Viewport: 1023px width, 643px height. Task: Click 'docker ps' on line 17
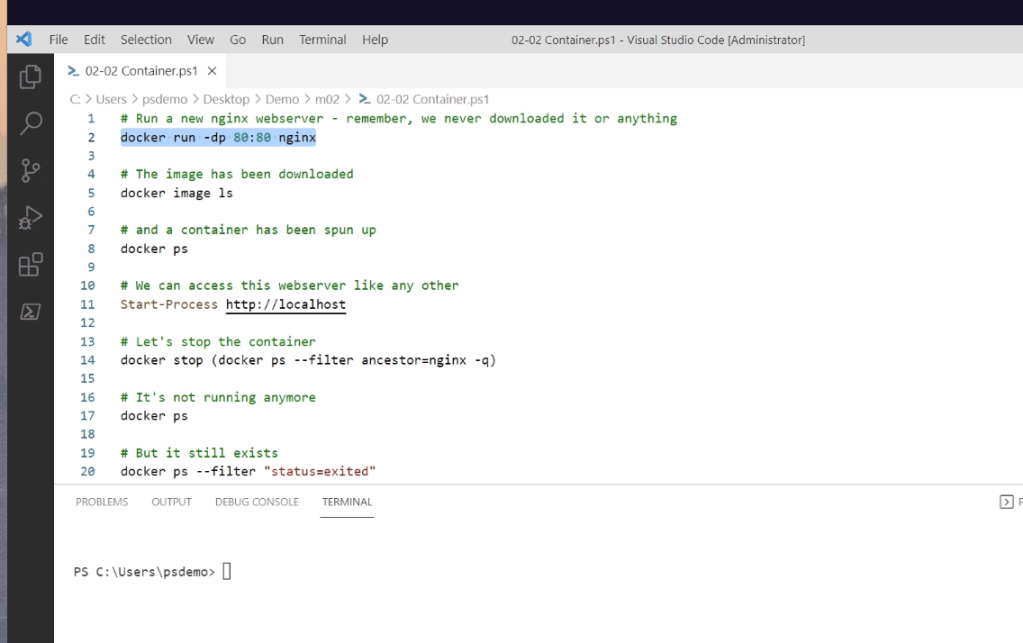pos(154,416)
